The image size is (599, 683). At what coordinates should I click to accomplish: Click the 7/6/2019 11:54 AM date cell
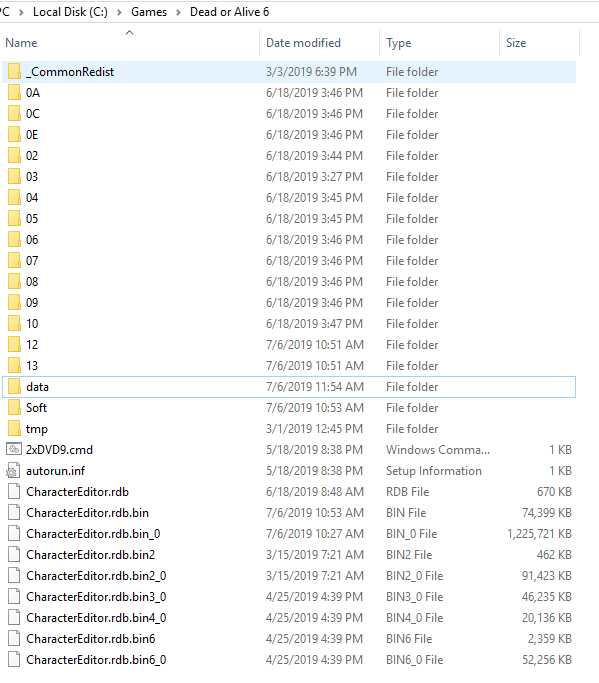315,386
